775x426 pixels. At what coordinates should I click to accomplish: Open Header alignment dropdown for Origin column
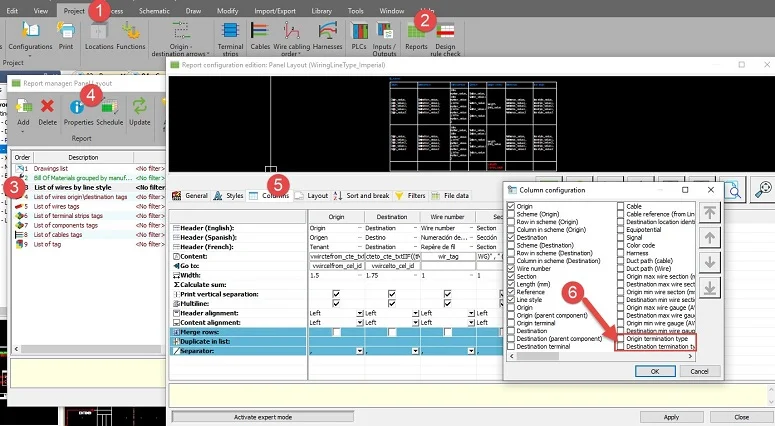(x=361, y=313)
